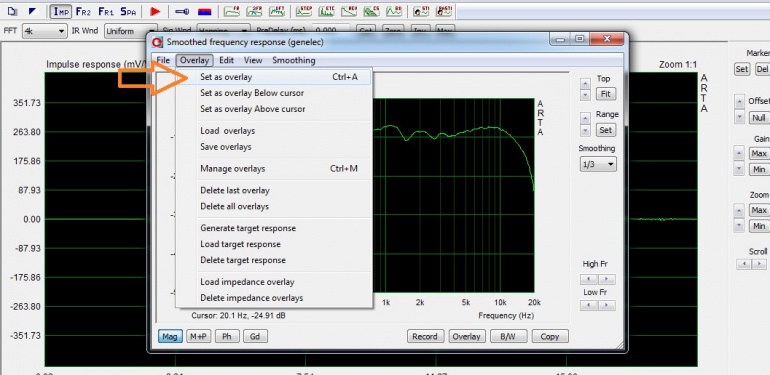Click the Copy button
Image resolution: width=770 pixels, height=375 pixels.
[550, 336]
